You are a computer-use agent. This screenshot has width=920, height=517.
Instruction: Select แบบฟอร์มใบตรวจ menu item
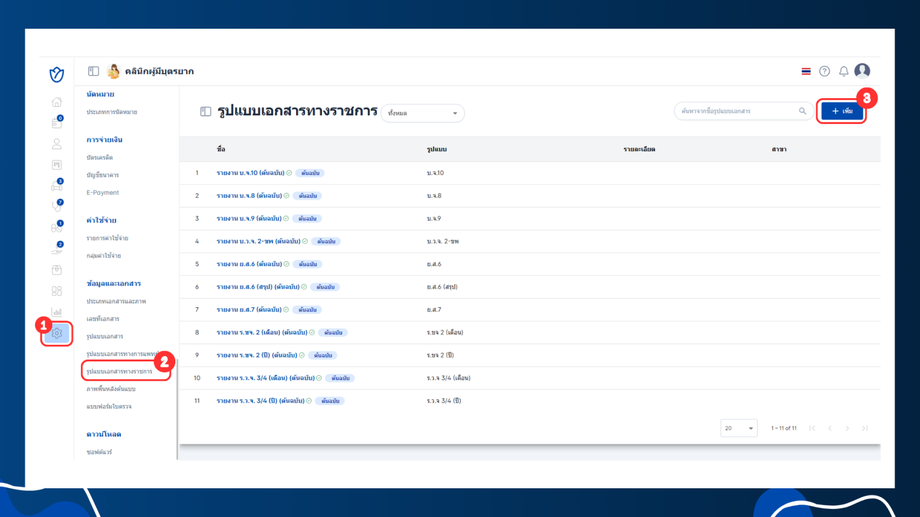109,406
